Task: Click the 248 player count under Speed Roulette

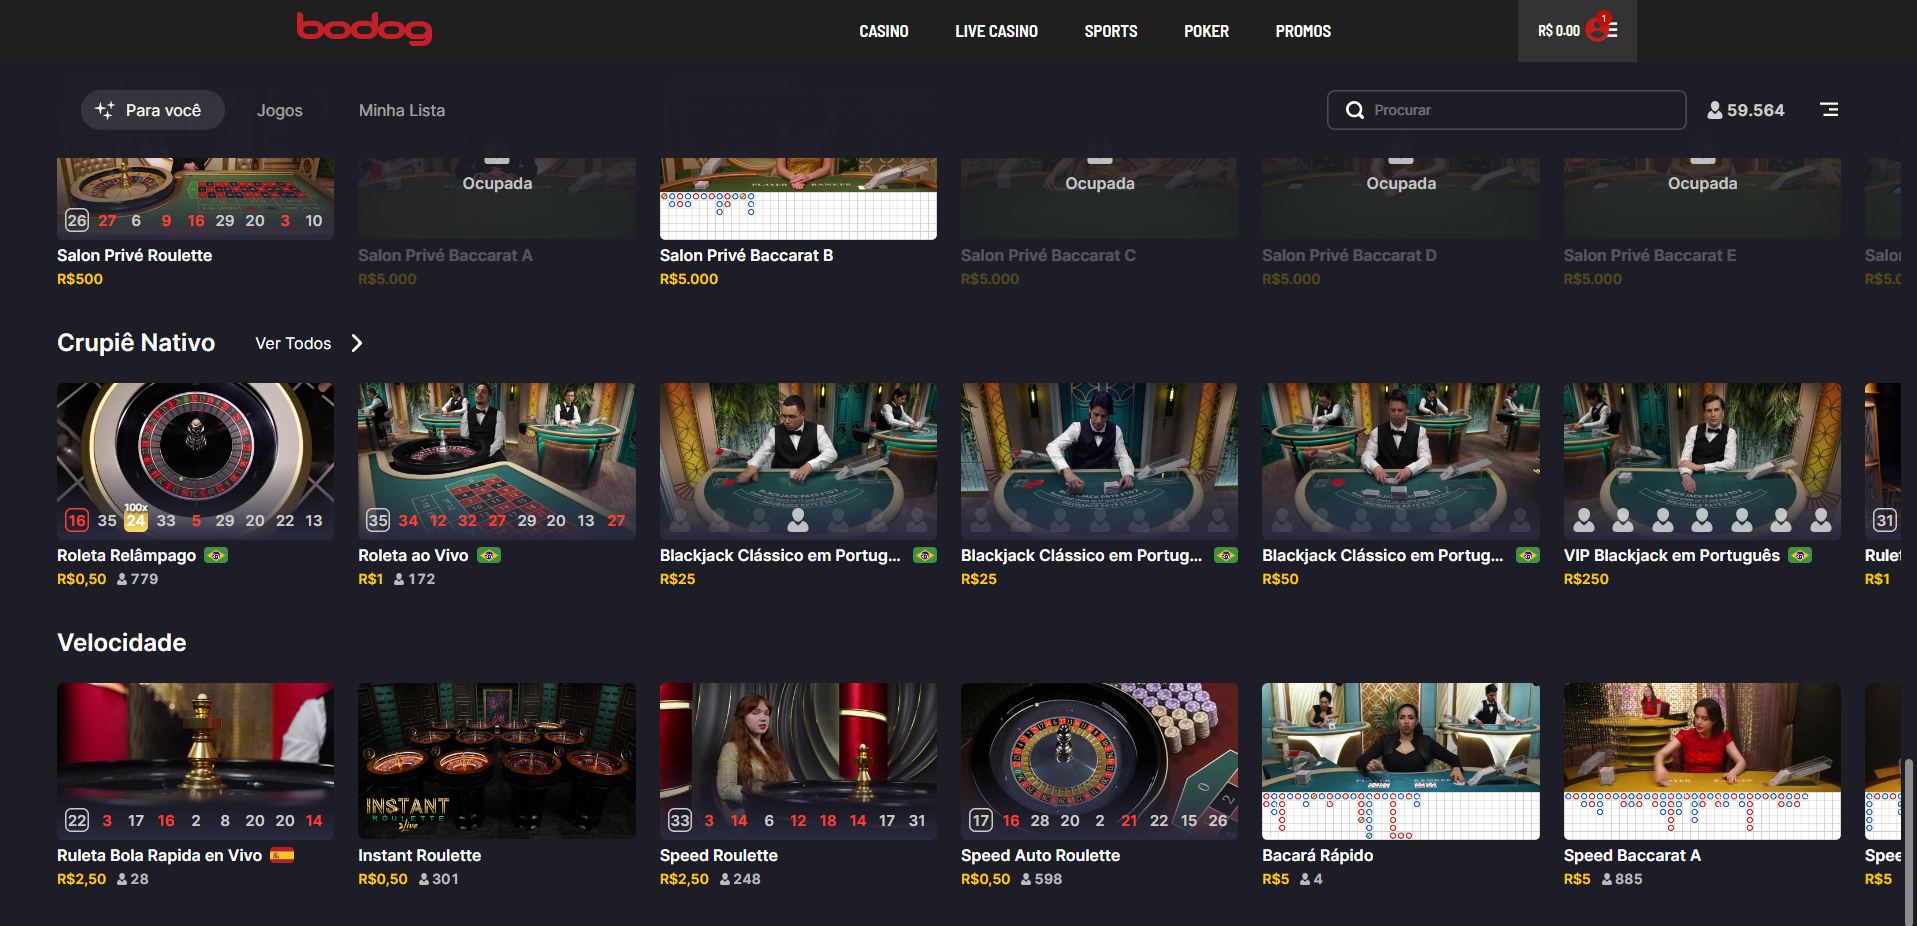Action: click(747, 879)
